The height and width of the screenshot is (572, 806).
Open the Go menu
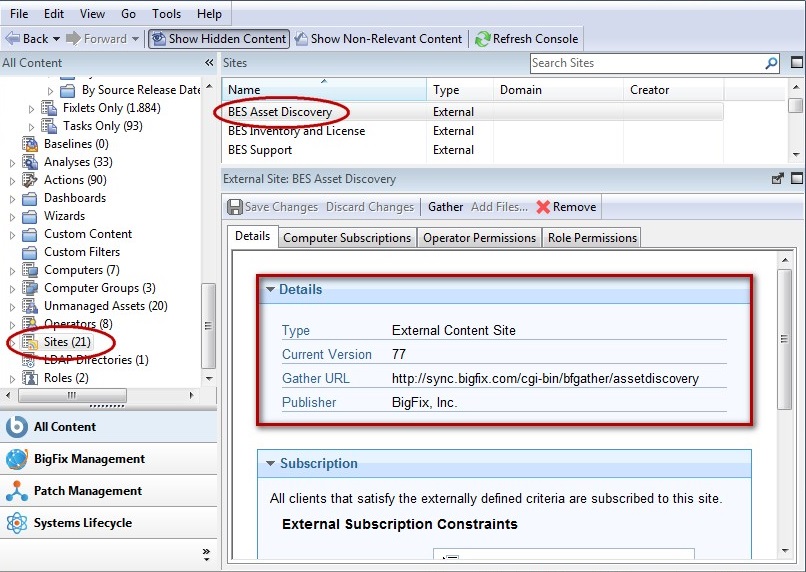pos(128,14)
